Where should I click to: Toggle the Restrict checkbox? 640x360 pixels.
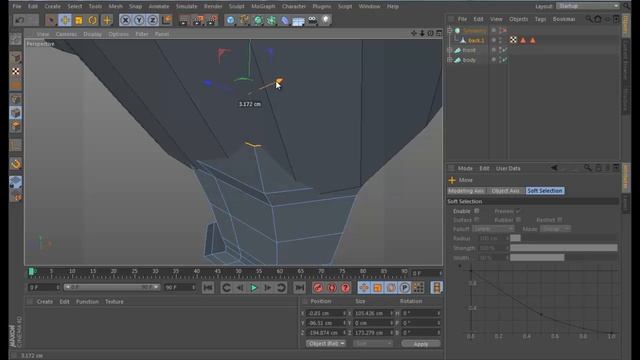click(x=559, y=220)
